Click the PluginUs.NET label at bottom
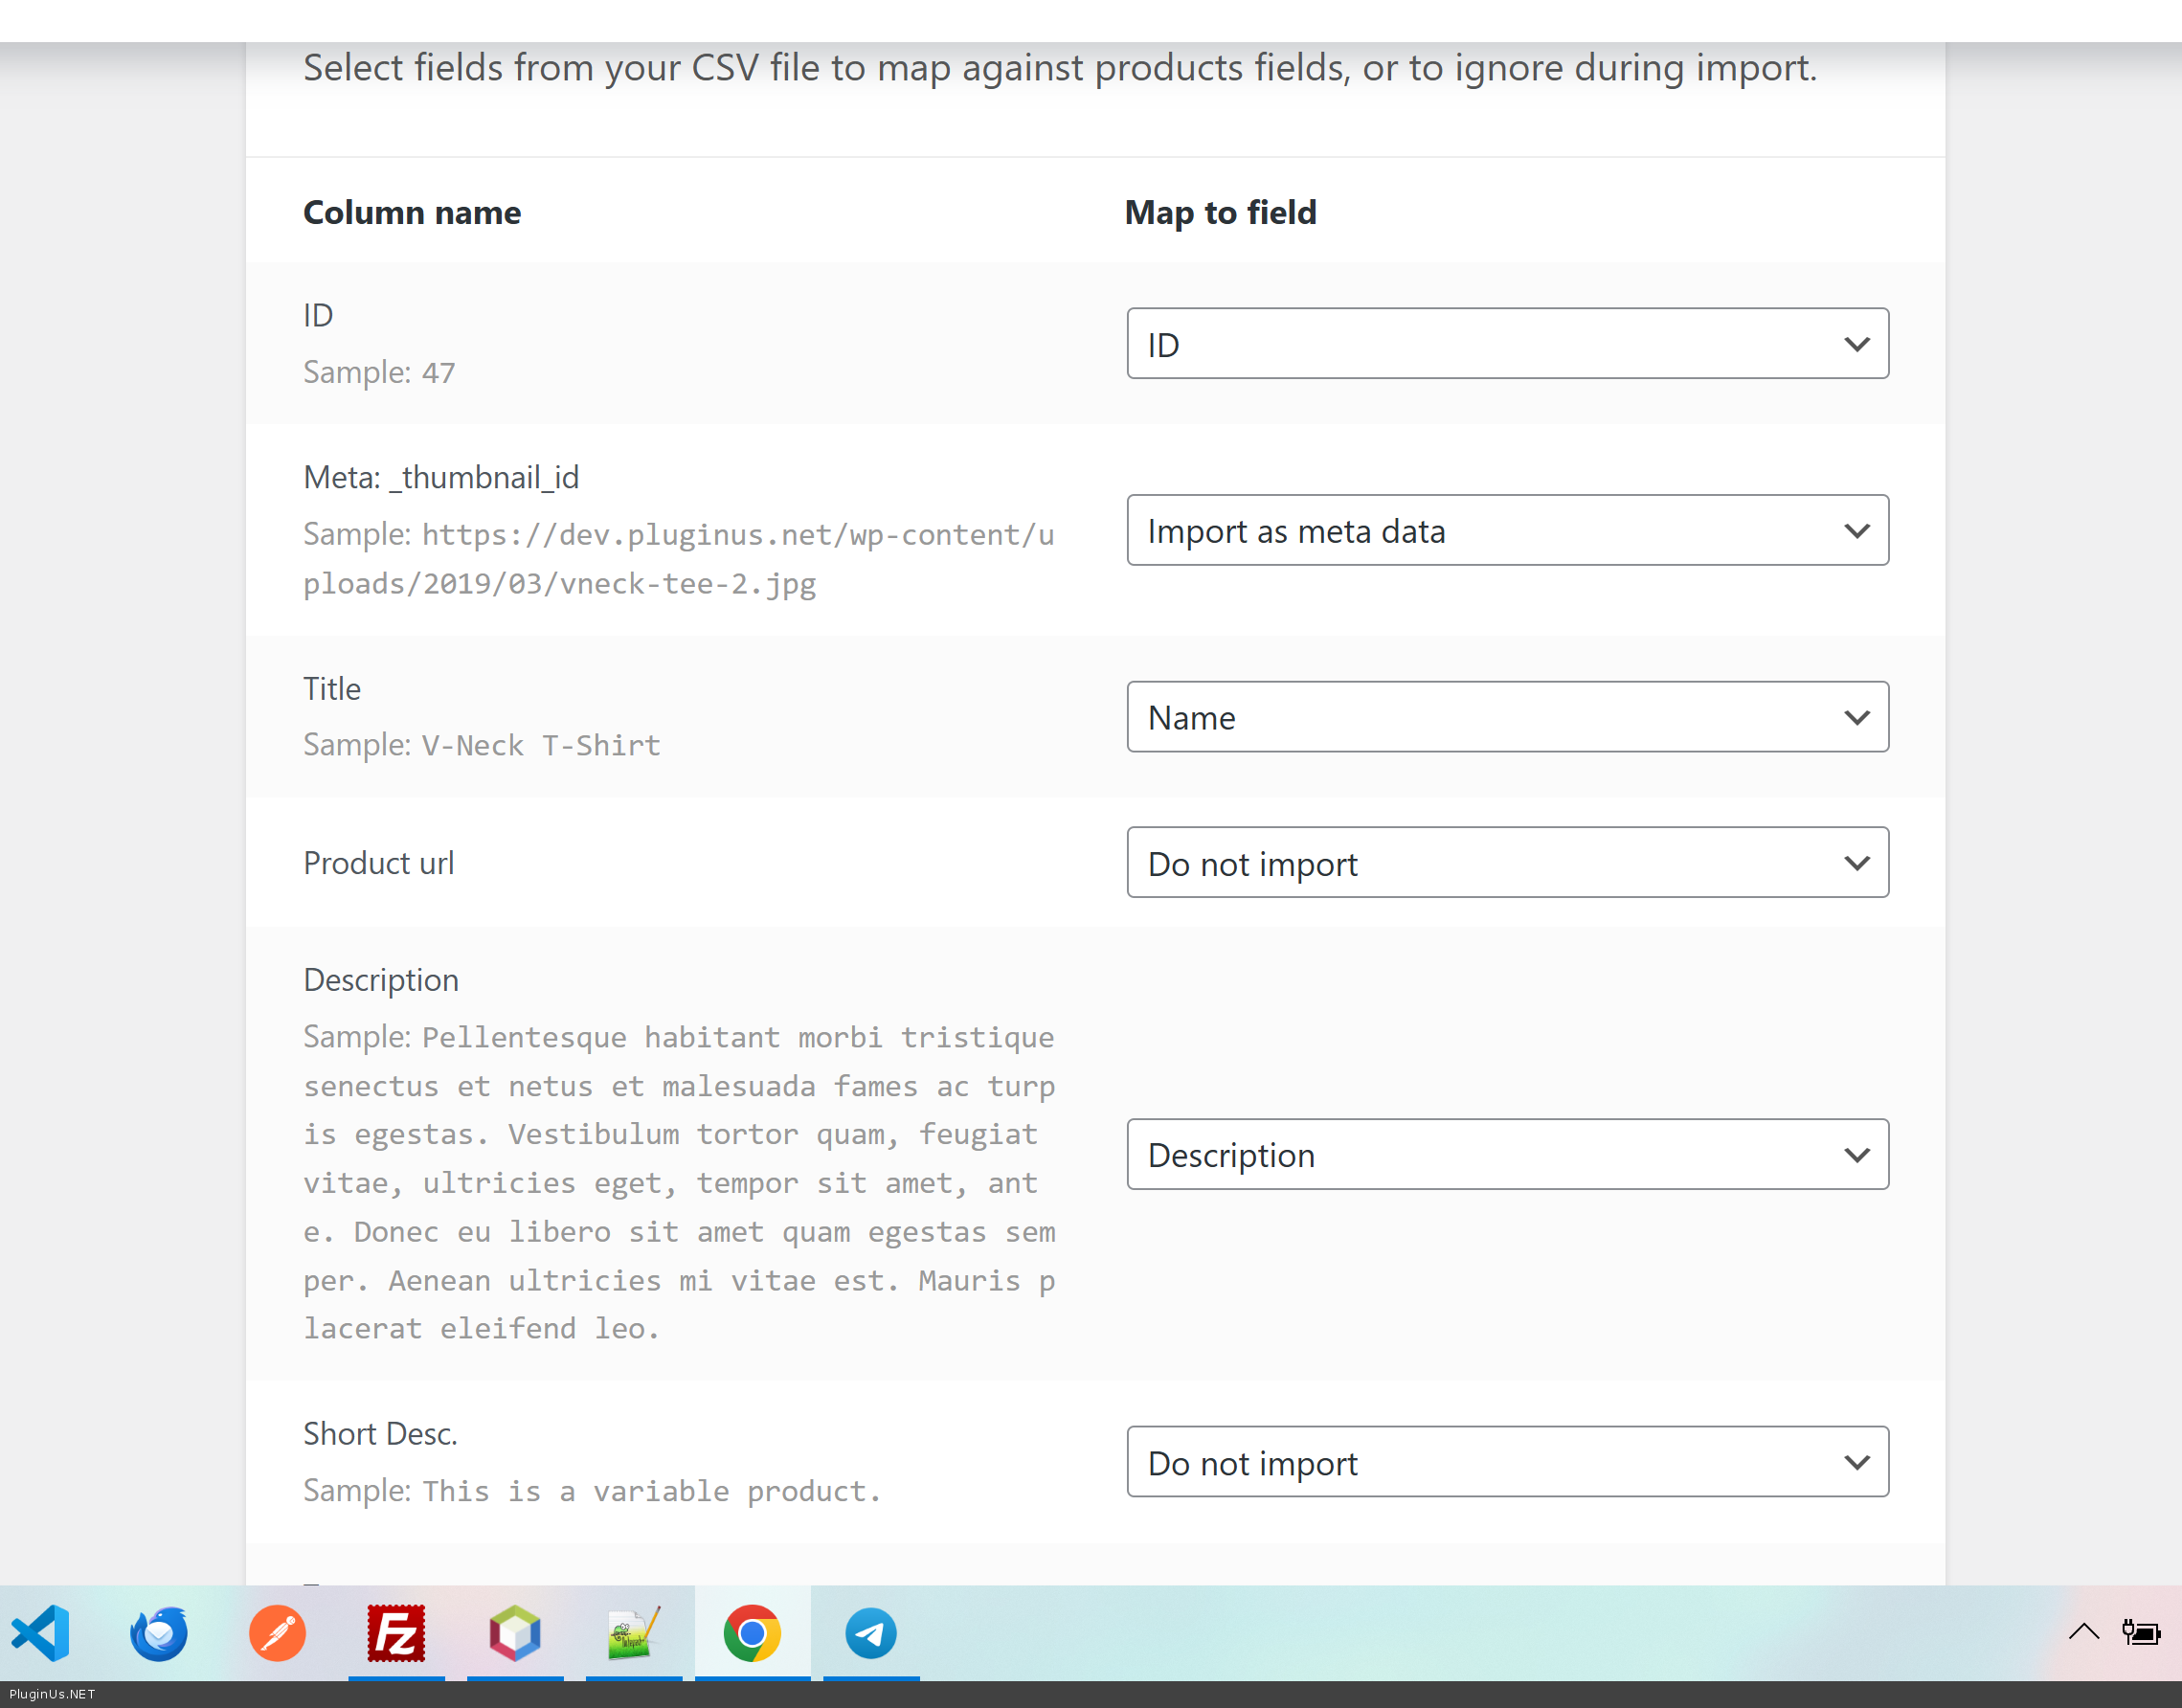The width and height of the screenshot is (2182, 1708). coord(52,1694)
